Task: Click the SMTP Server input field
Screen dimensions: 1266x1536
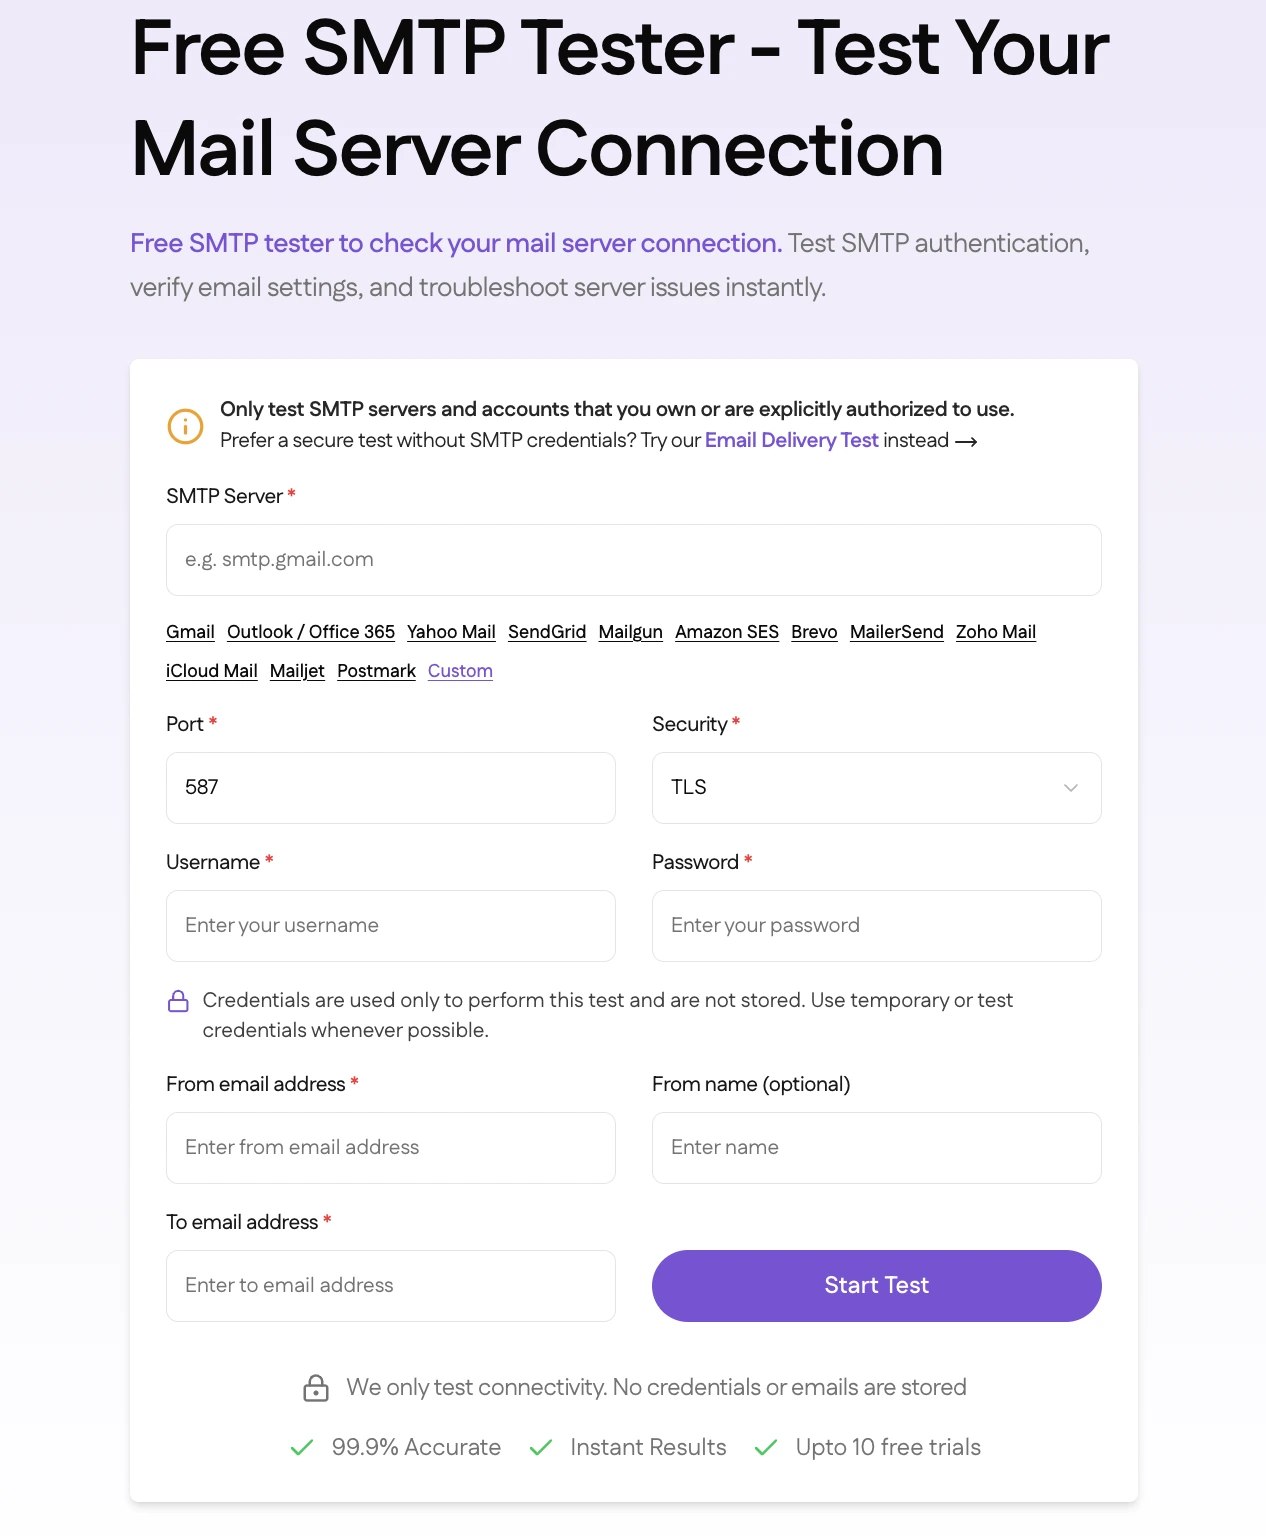Action: click(x=632, y=560)
